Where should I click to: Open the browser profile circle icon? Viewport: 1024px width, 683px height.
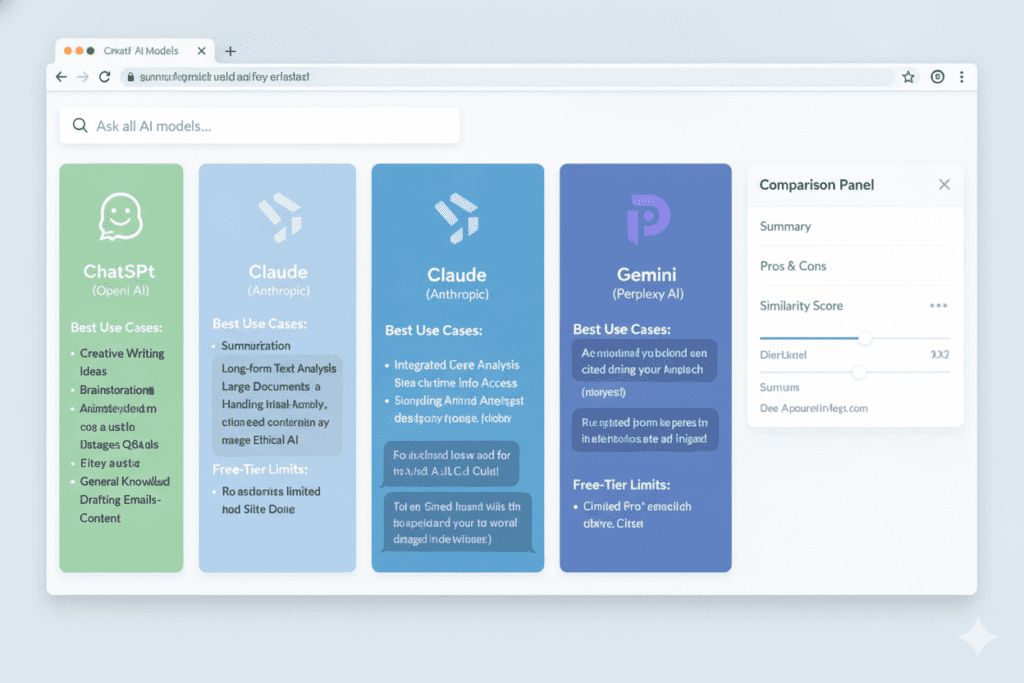pos(937,77)
